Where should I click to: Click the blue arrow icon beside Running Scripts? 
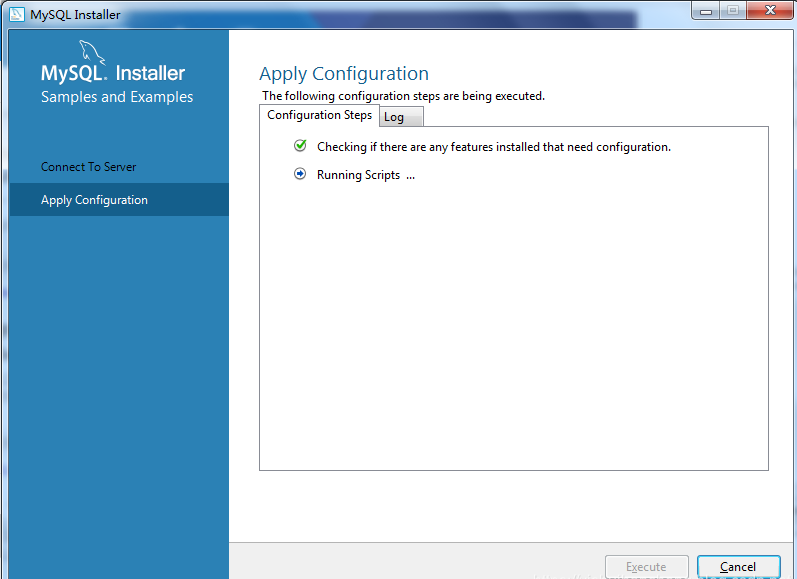pyautogui.click(x=300, y=174)
